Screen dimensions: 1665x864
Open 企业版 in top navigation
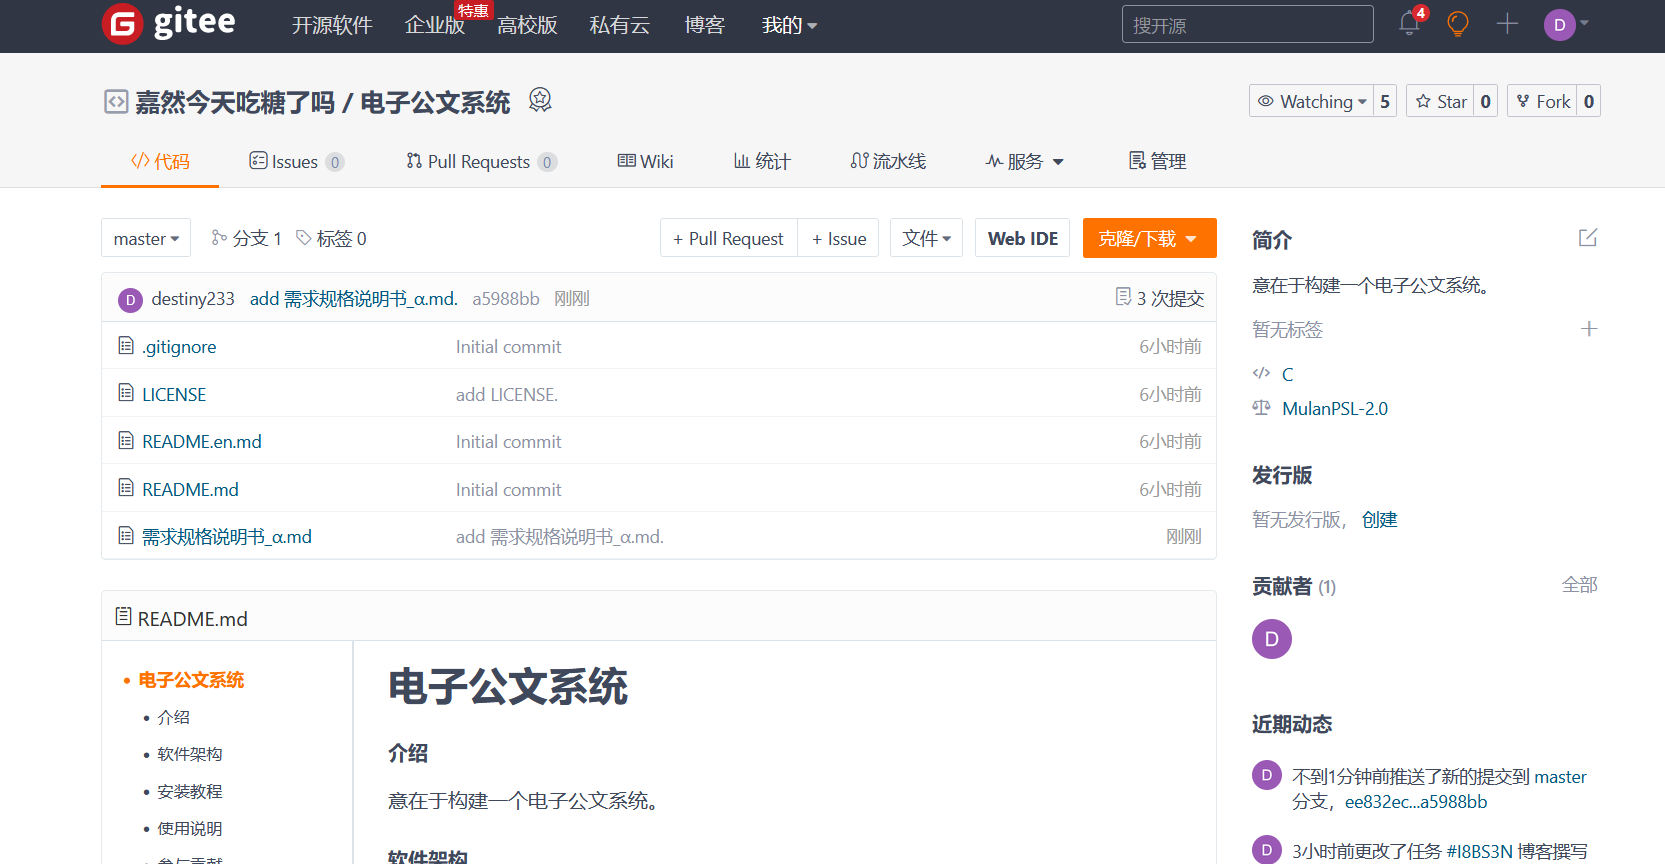tap(435, 25)
